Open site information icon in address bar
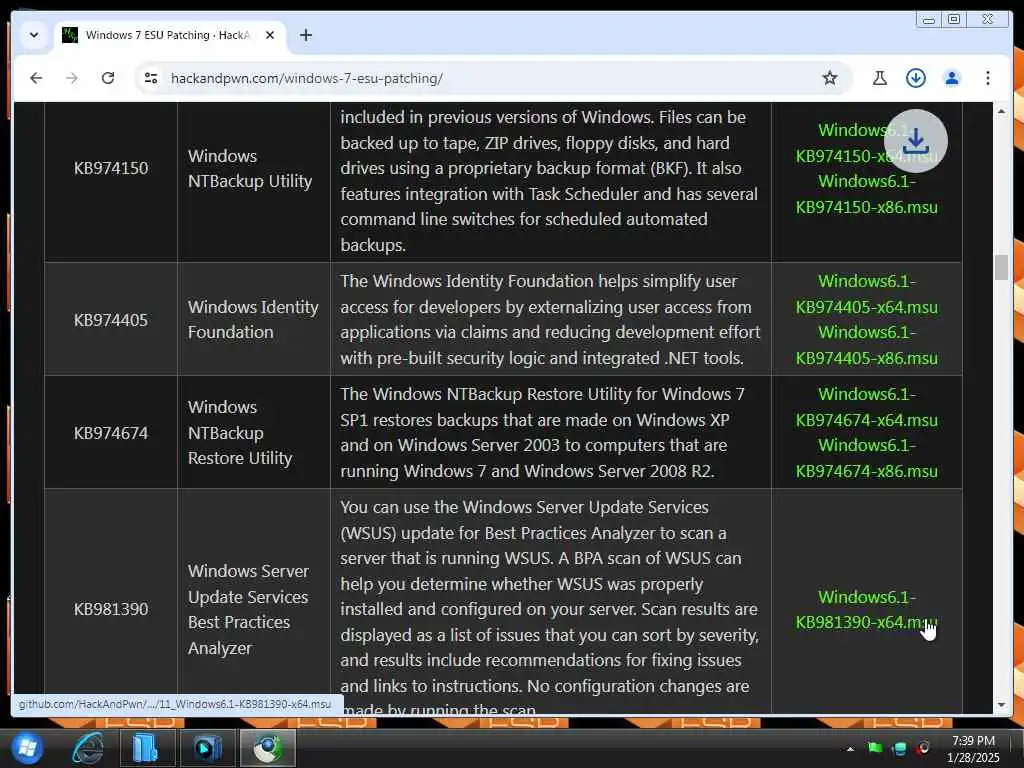Viewport: 1024px width, 768px height. point(151,78)
